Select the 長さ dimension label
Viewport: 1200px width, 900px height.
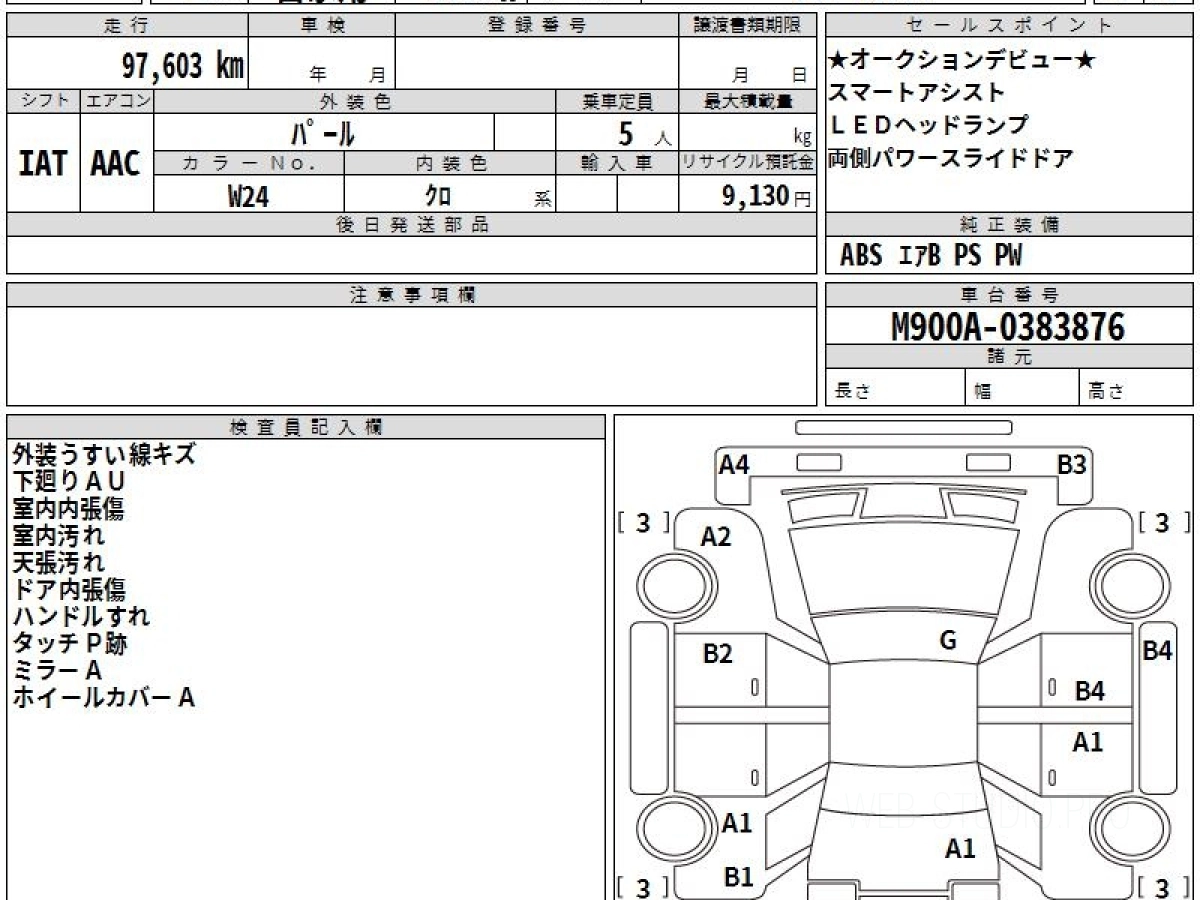coord(852,392)
